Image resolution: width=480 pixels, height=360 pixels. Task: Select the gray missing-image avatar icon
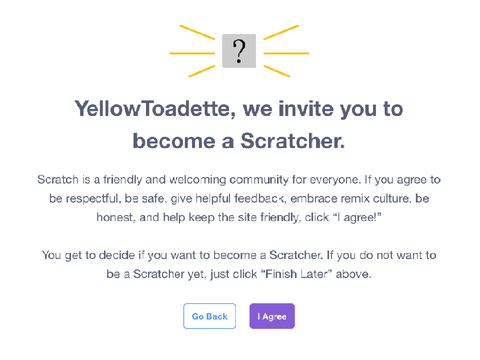click(x=239, y=51)
